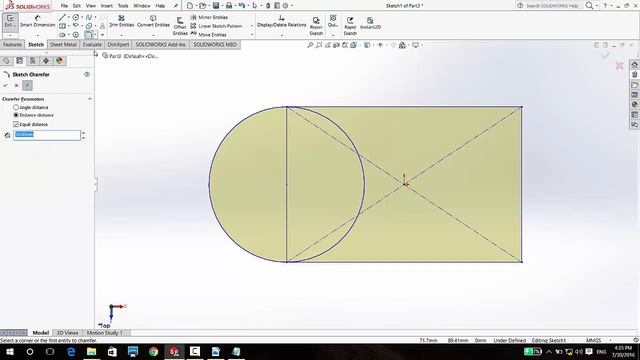Image resolution: width=640 pixels, height=360 pixels.
Task: Open the DimXpertManager tab icon
Action: pyautogui.click(x=46, y=61)
